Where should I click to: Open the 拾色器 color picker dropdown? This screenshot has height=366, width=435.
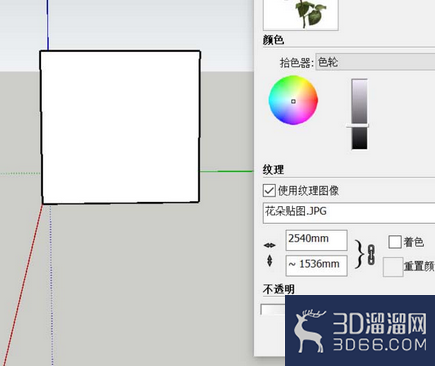[x=375, y=62]
